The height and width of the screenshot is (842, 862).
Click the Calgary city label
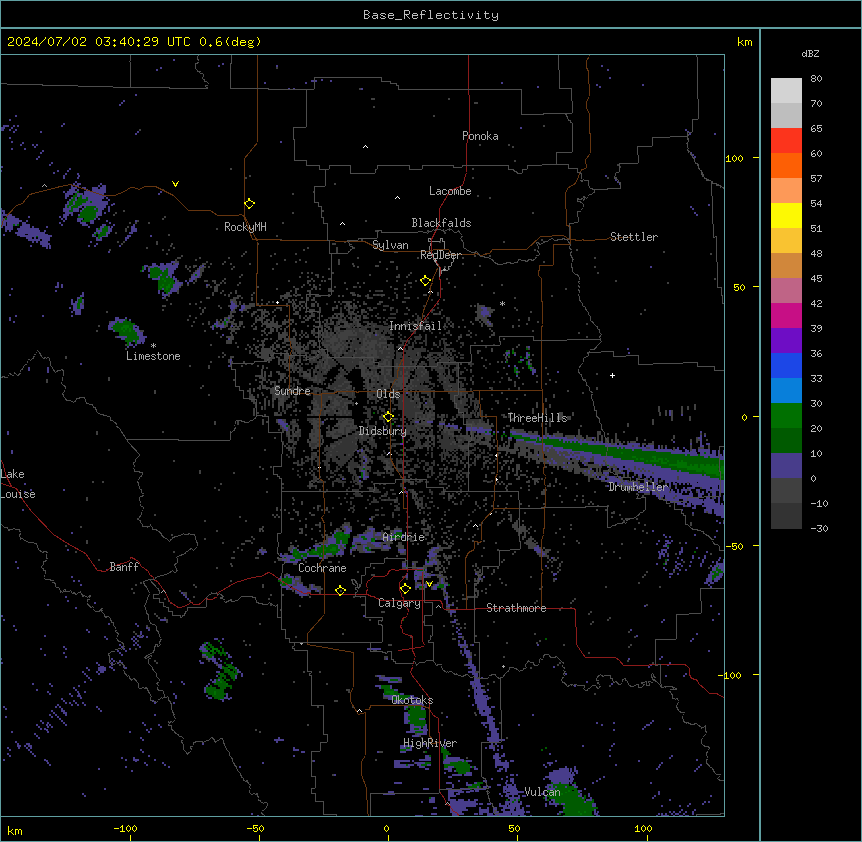(x=399, y=603)
